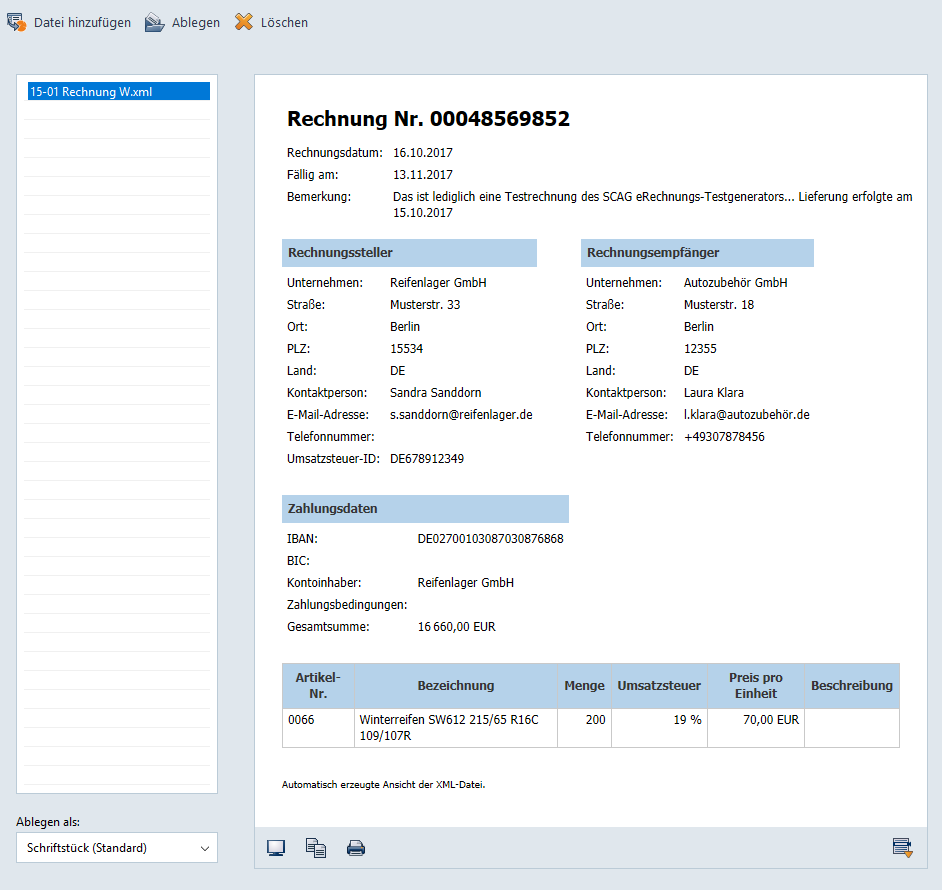This screenshot has height=890, width=942.
Task: Click the Bezeichnung column header
Action: pyautogui.click(x=455, y=686)
